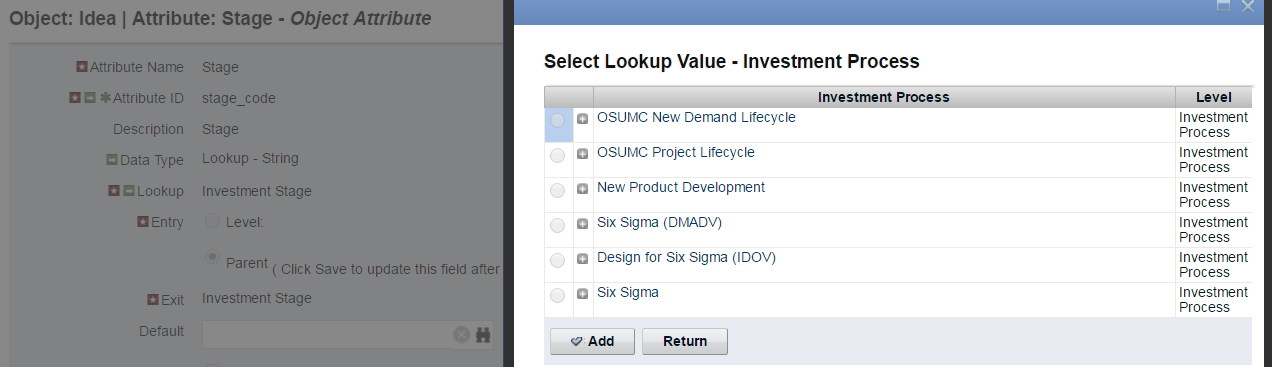Click the Add button
The width and height of the screenshot is (1272, 367).
coord(592,341)
